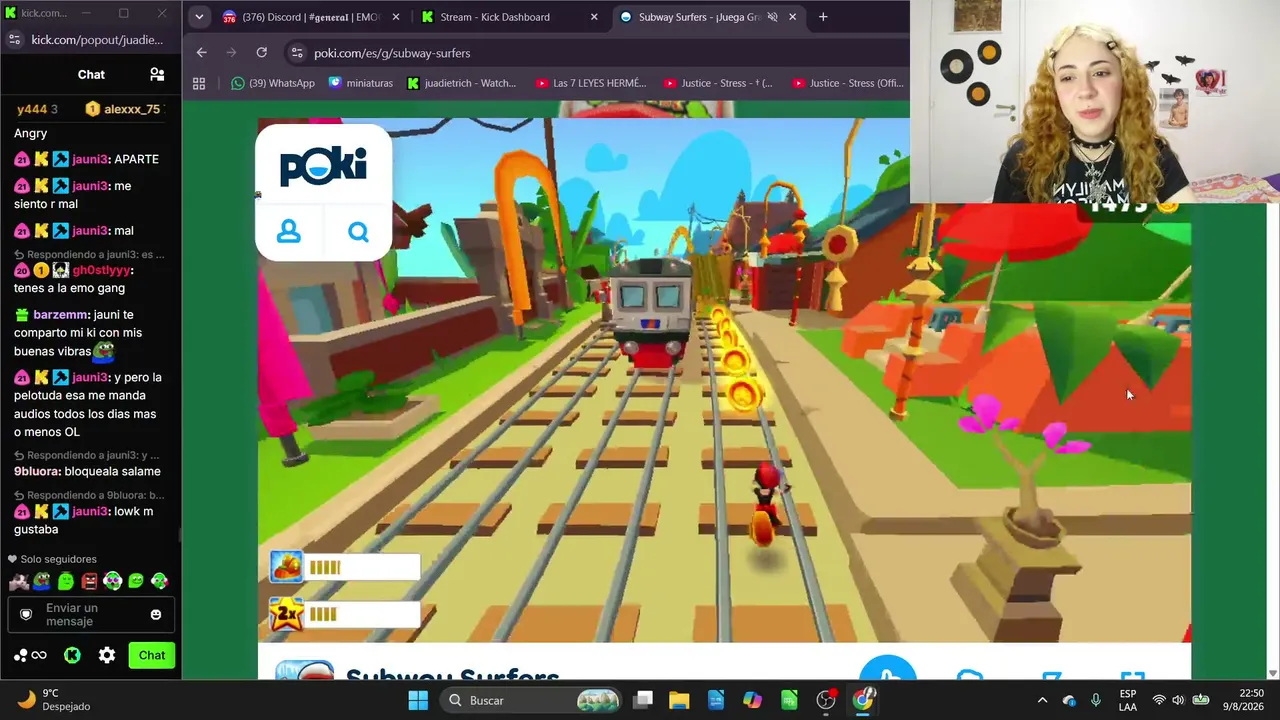This screenshot has width=1280, height=720.
Task: Insert the cat emote in quick emotes
Action: (18, 581)
